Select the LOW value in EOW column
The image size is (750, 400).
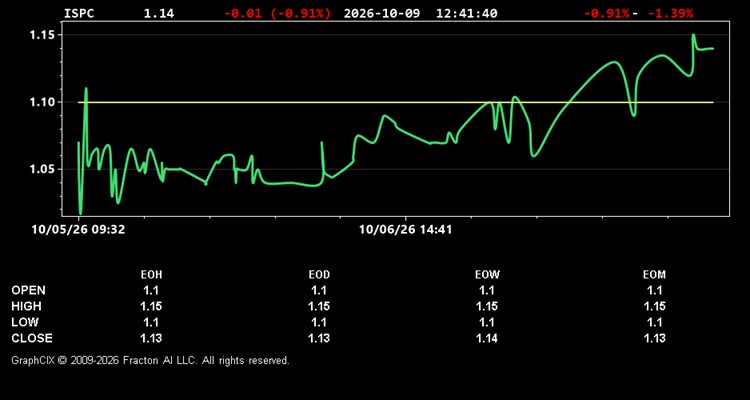[x=487, y=322]
